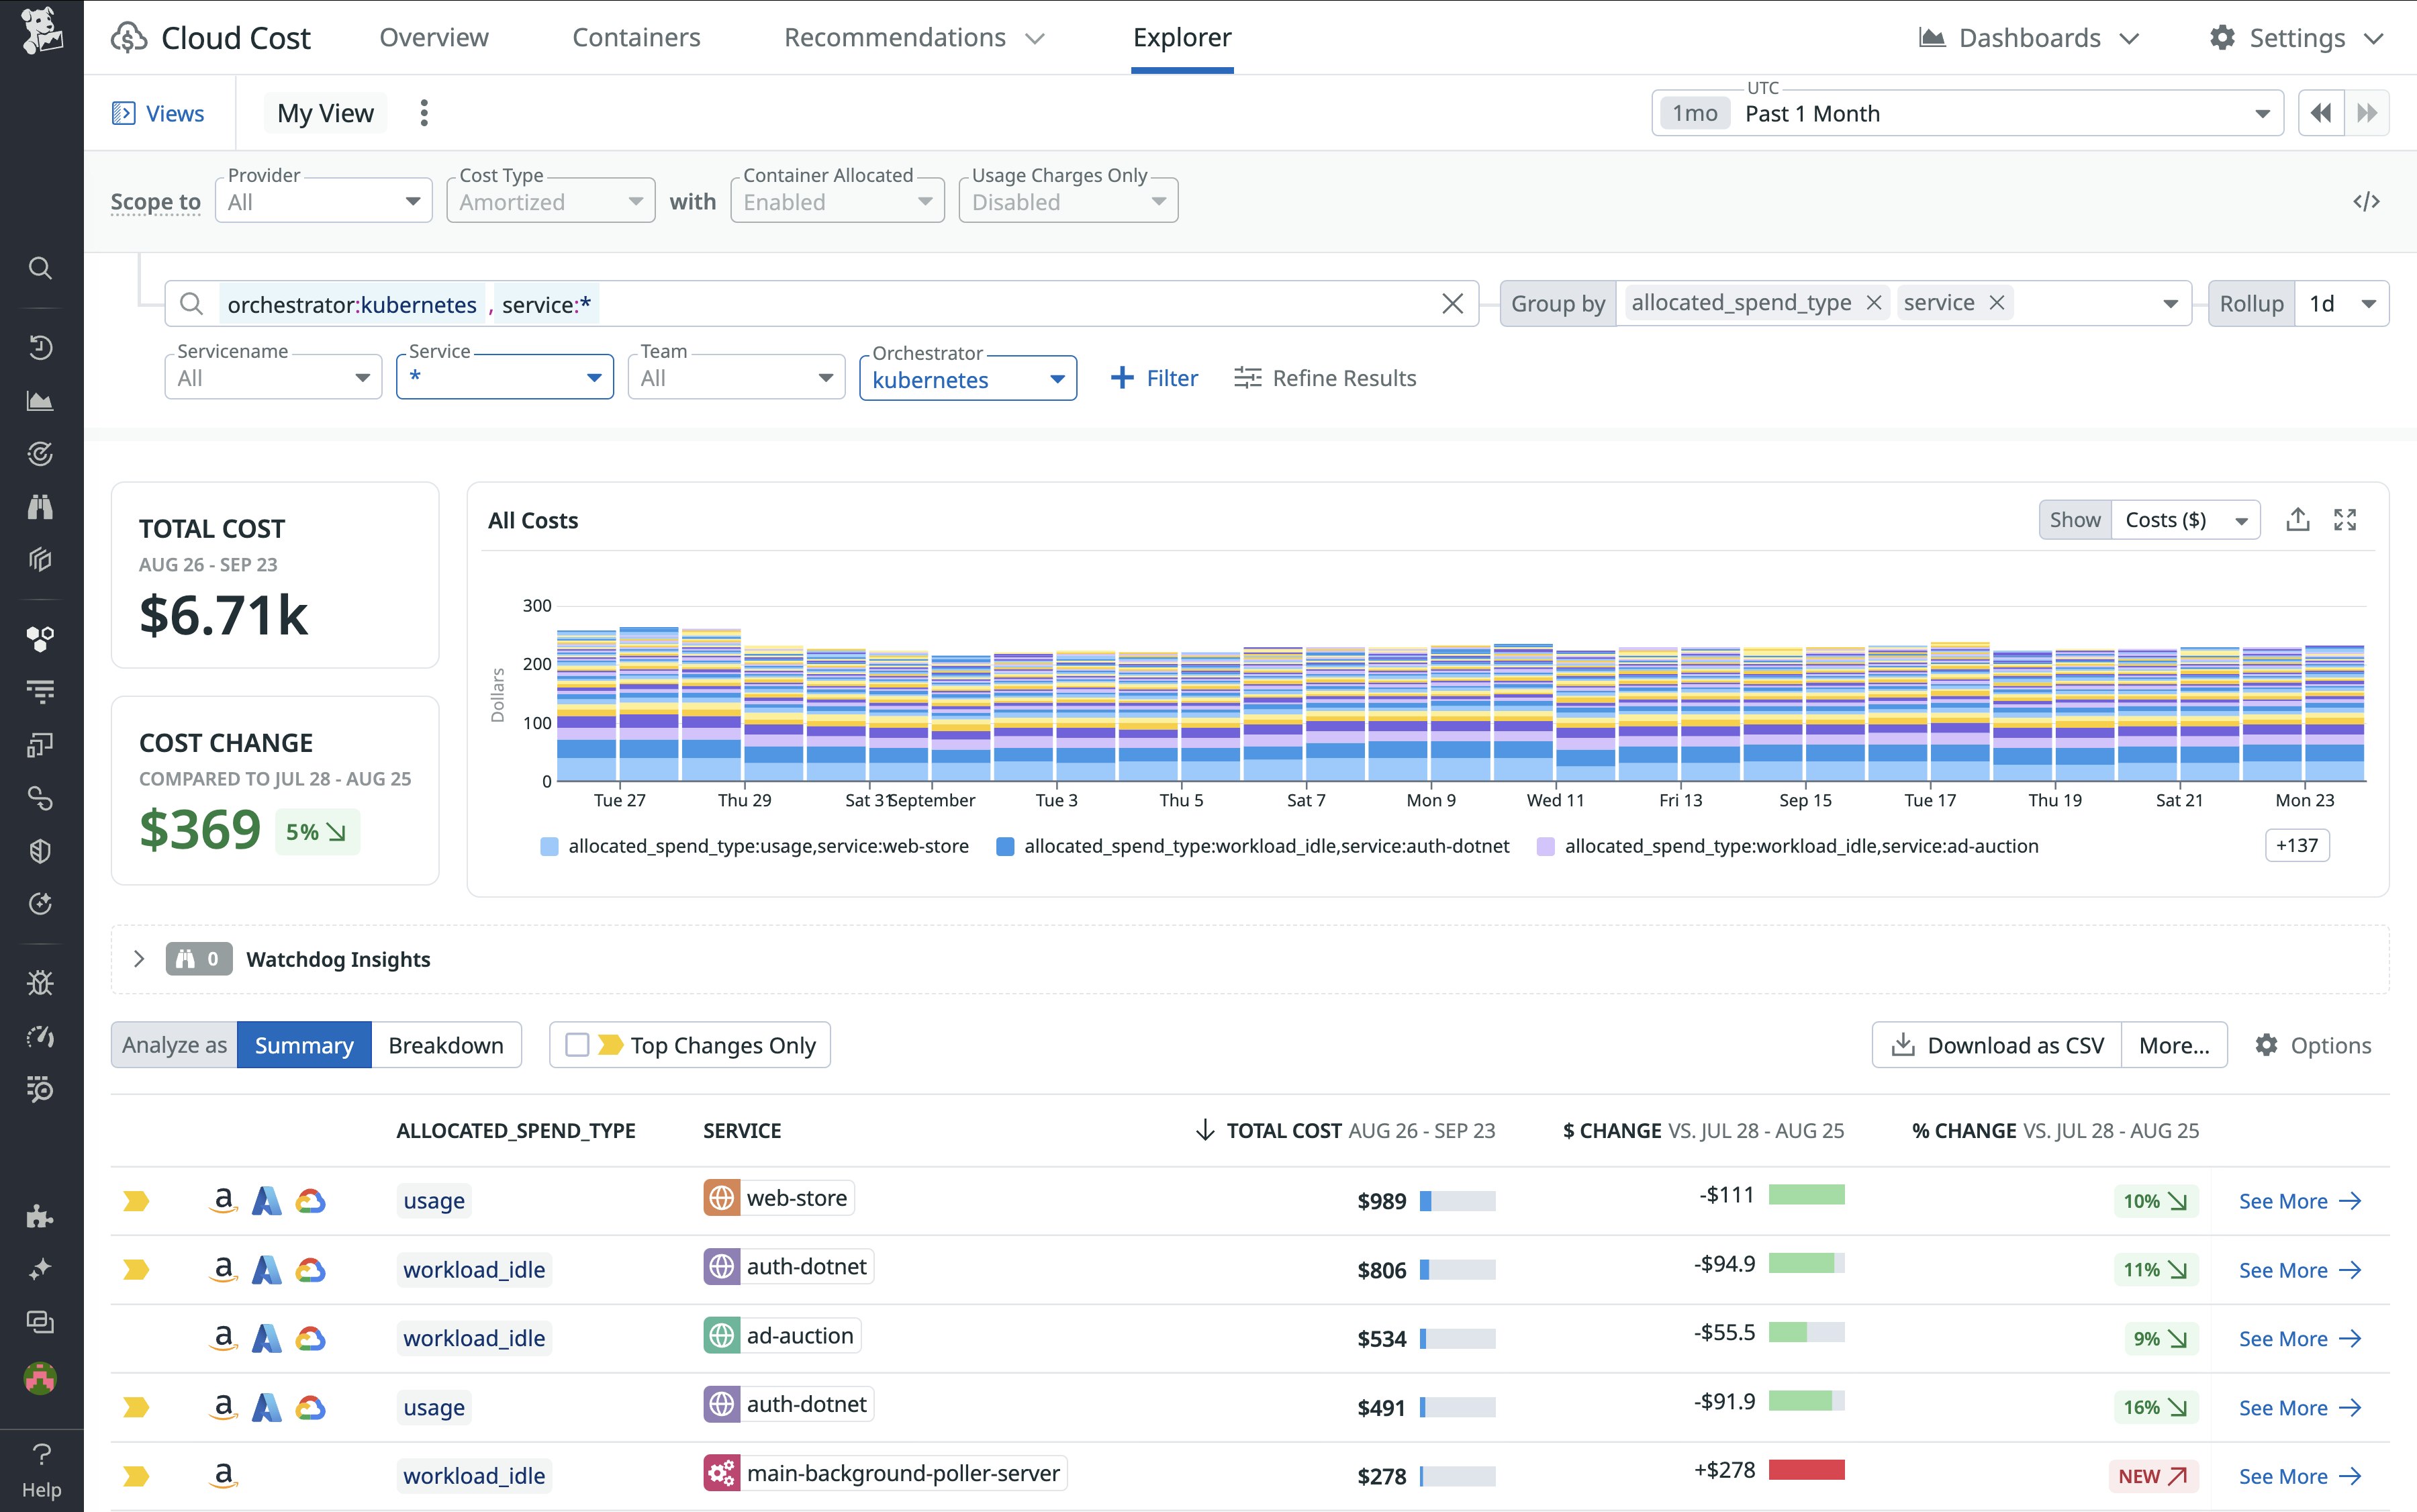
Task: Switch analysis to Breakdown view
Action: coord(446,1045)
